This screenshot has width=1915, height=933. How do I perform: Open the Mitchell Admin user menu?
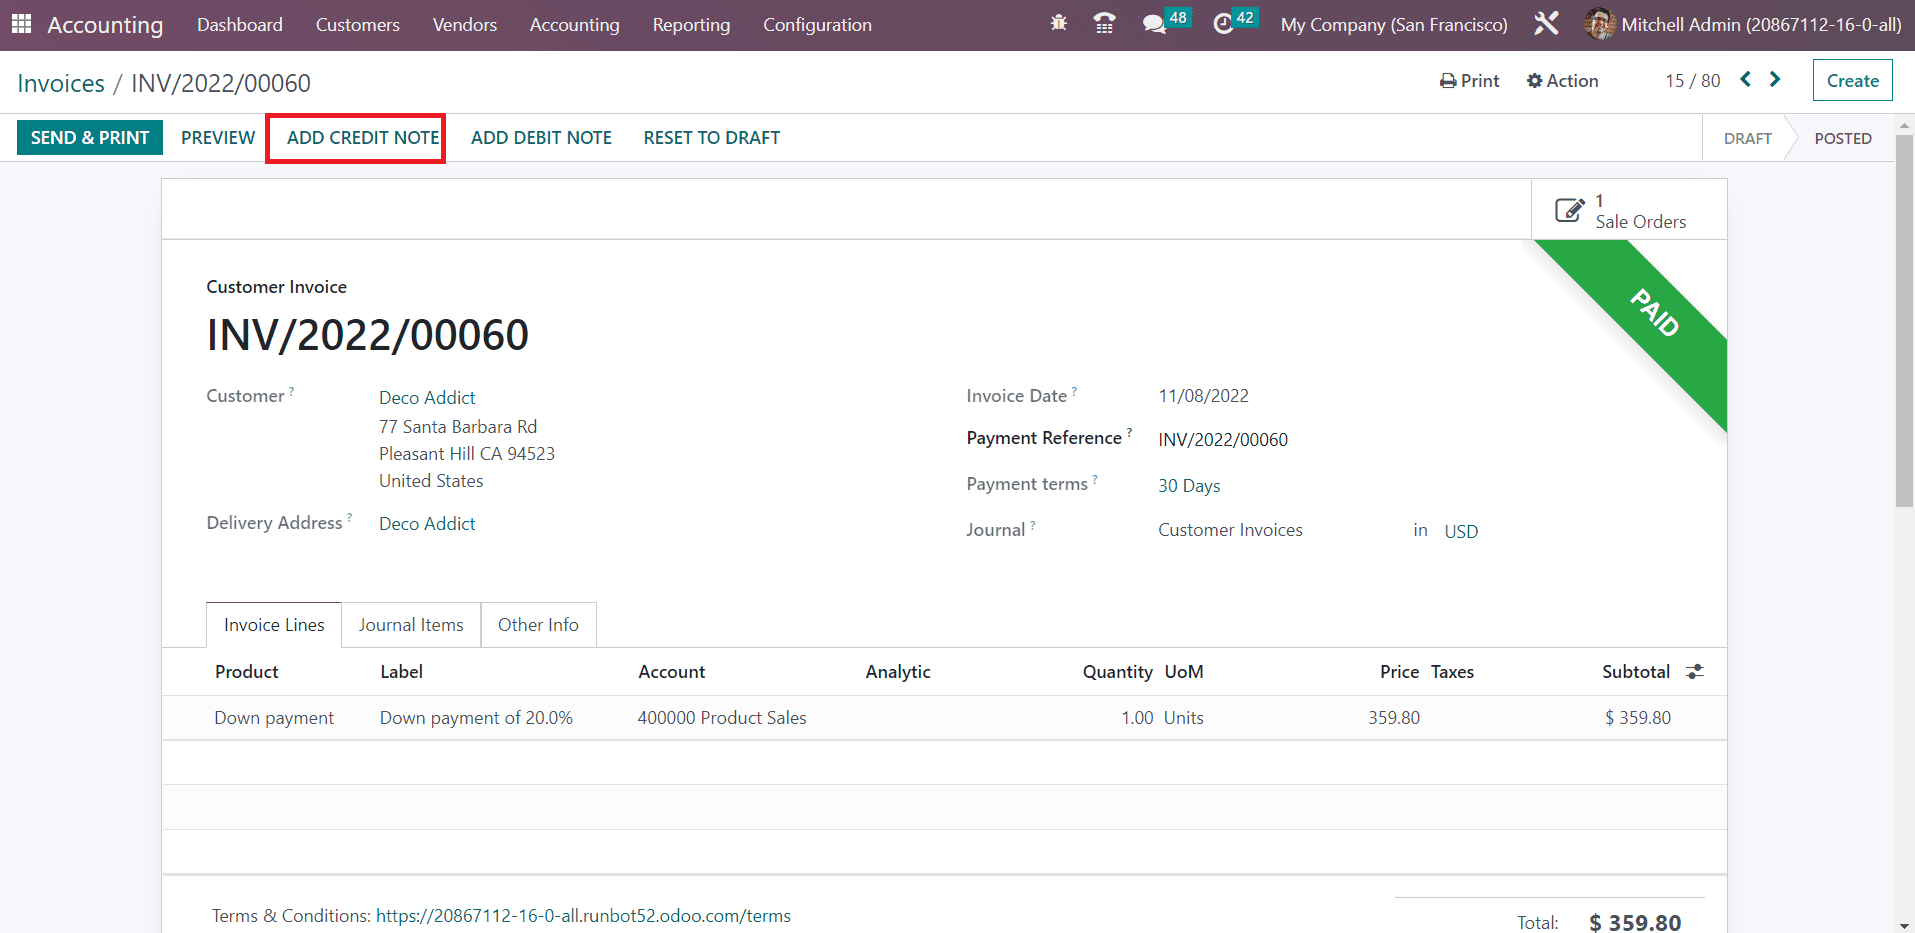1743,25
